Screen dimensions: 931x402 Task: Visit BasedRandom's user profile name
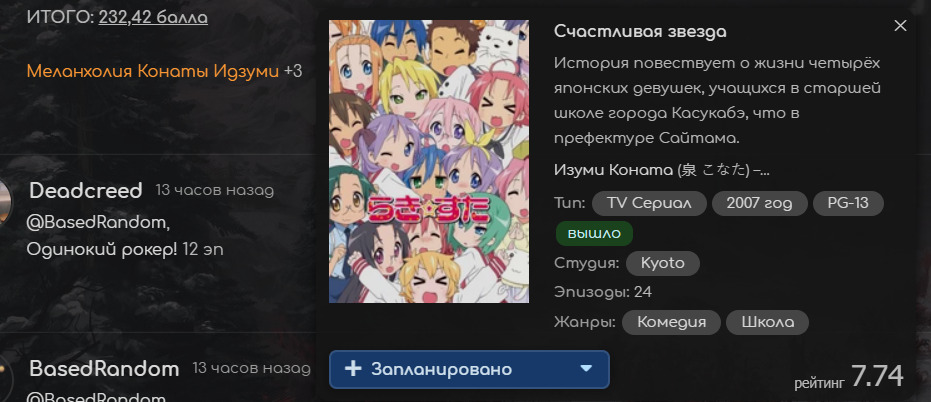tap(104, 369)
